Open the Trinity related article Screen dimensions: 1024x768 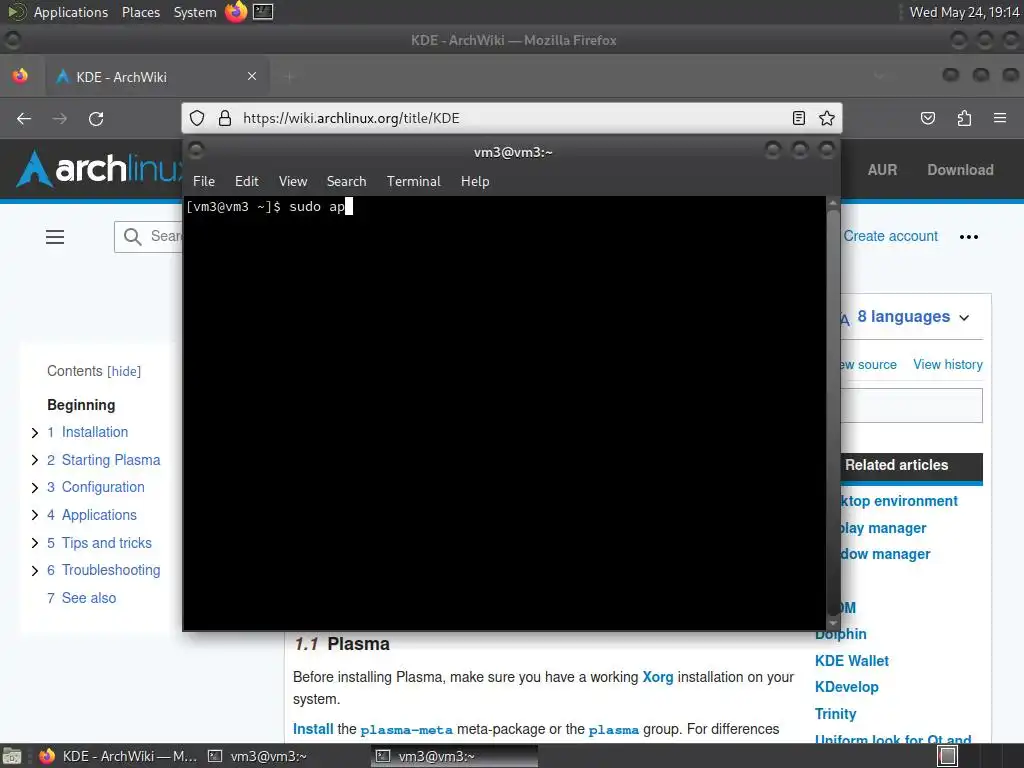[x=835, y=714]
